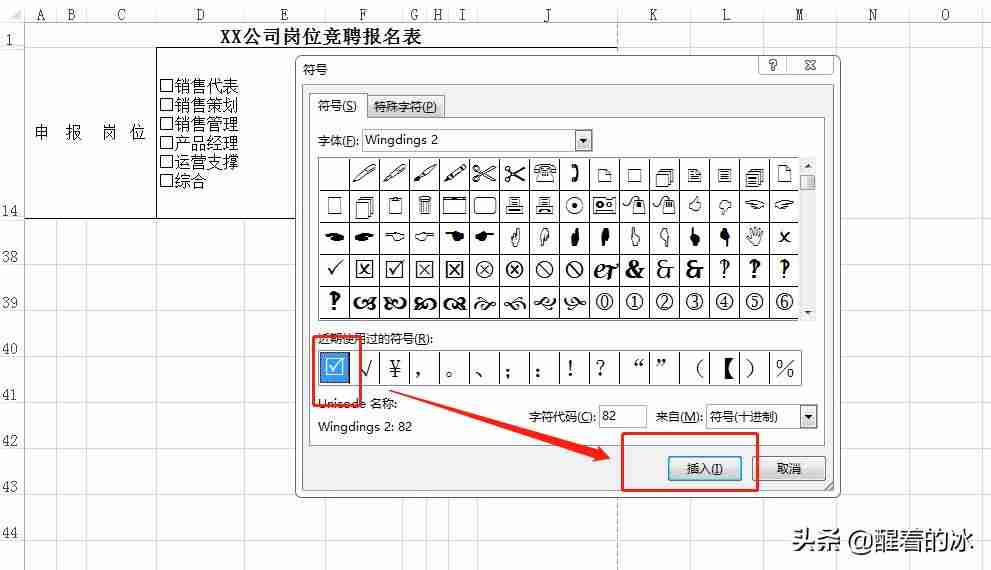This screenshot has width=991, height=570.
Task: Pick the circled six symbol
Action: (784, 302)
